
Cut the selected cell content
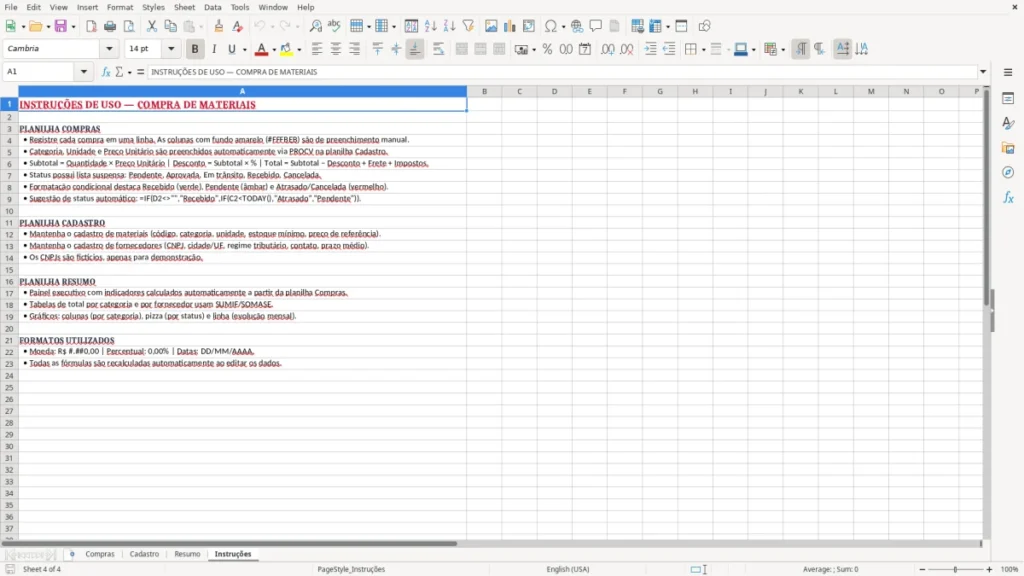coord(152,26)
